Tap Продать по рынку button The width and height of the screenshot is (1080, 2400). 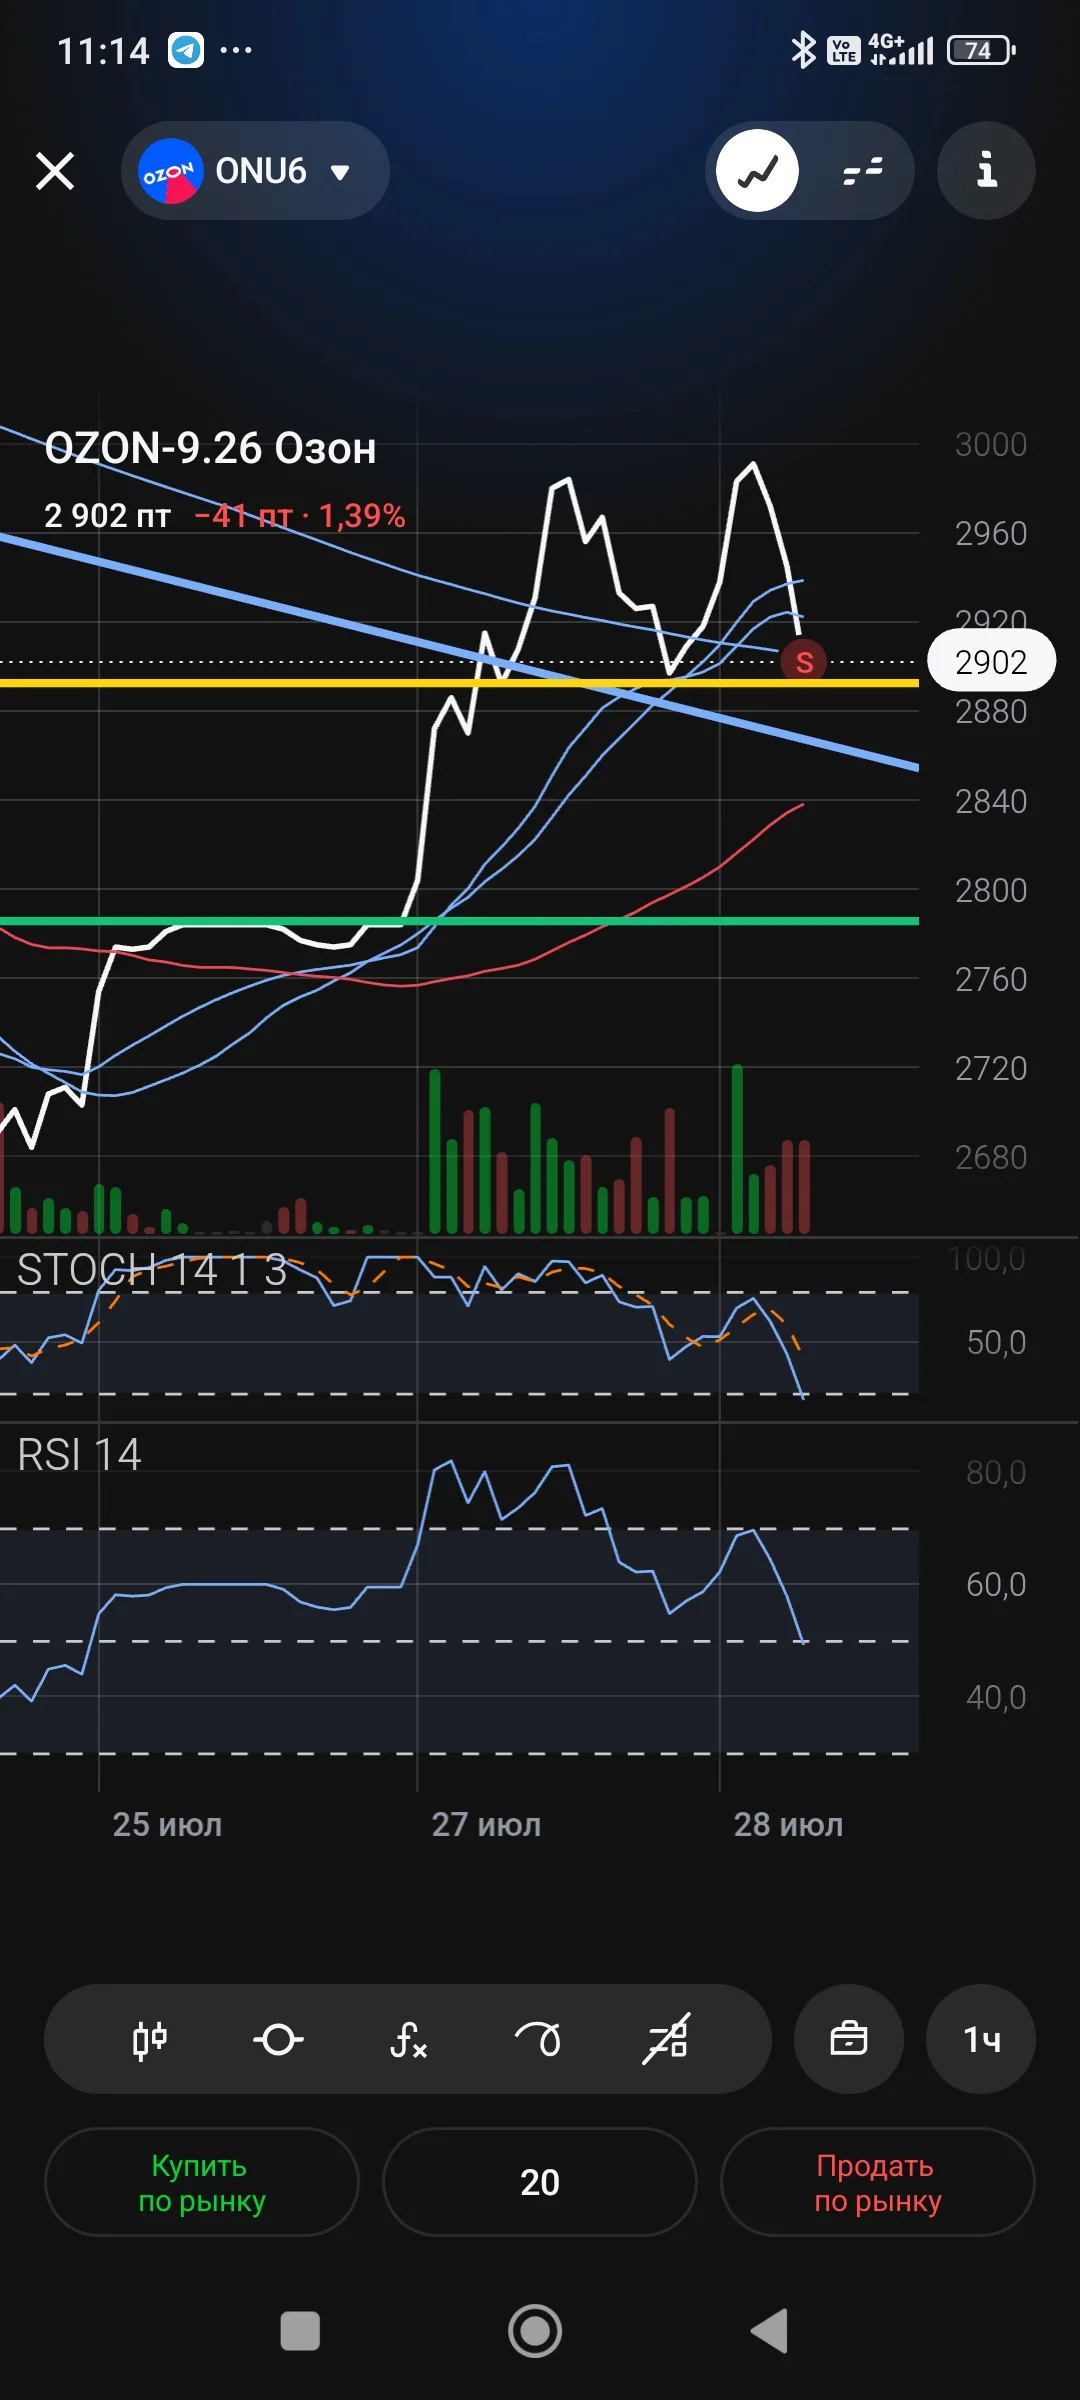[877, 2182]
